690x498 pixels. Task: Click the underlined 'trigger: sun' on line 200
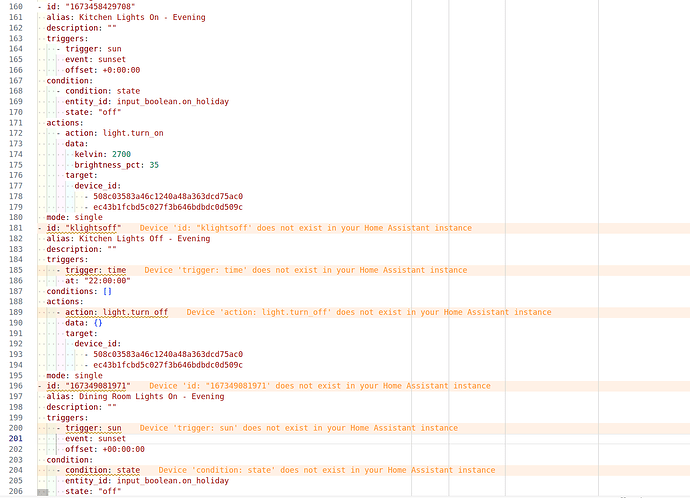coord(93,428)
